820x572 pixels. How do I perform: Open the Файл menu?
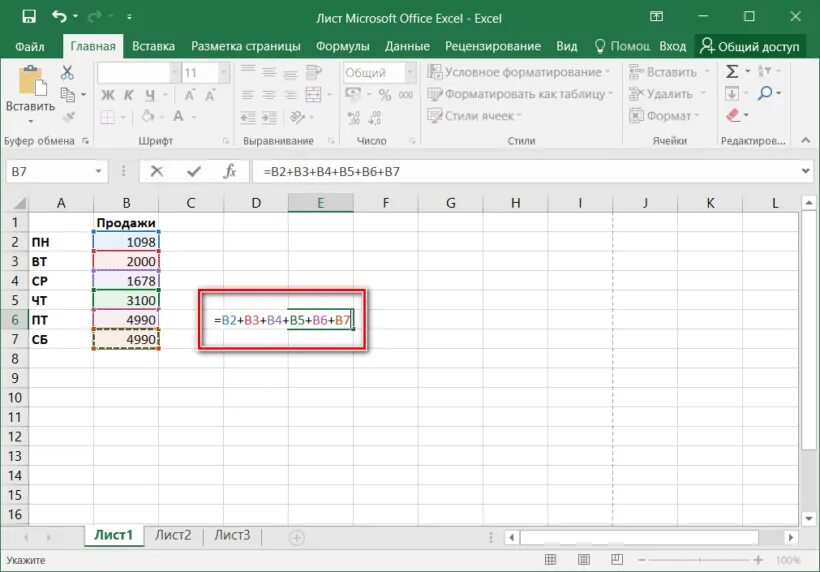[x=29, y=47]
